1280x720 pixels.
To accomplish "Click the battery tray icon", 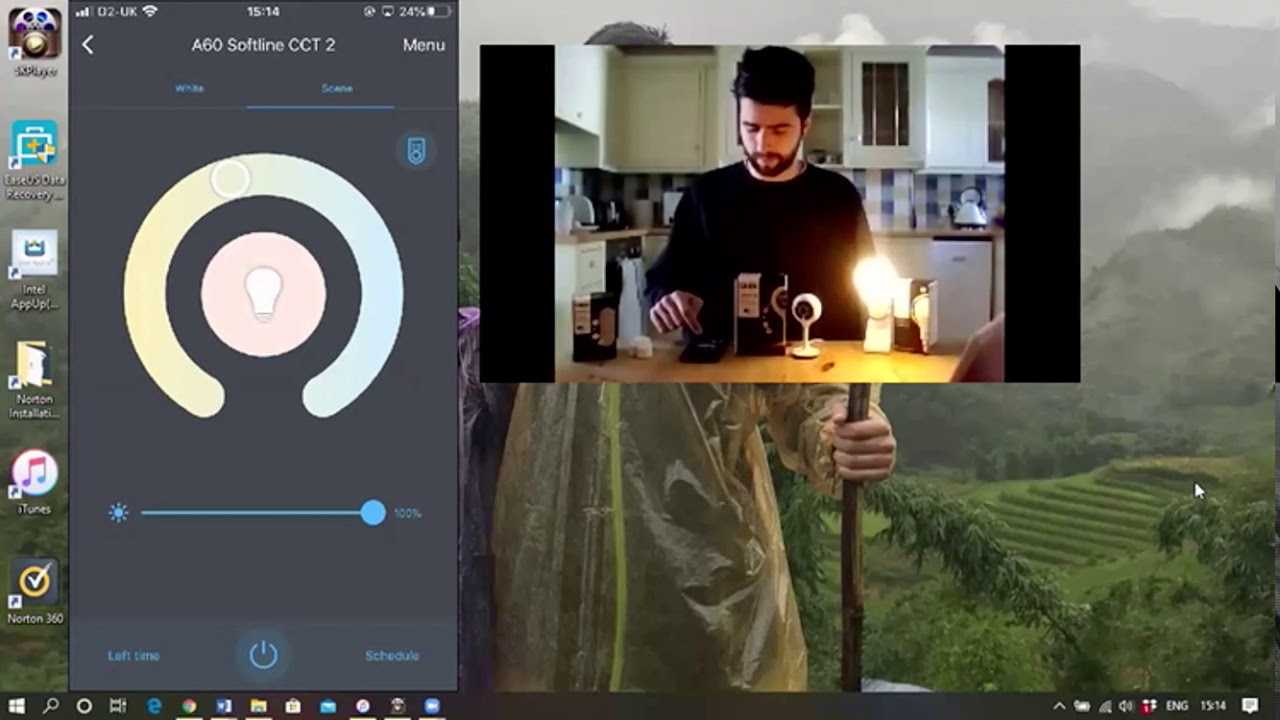I will [x=1083, y=706].
